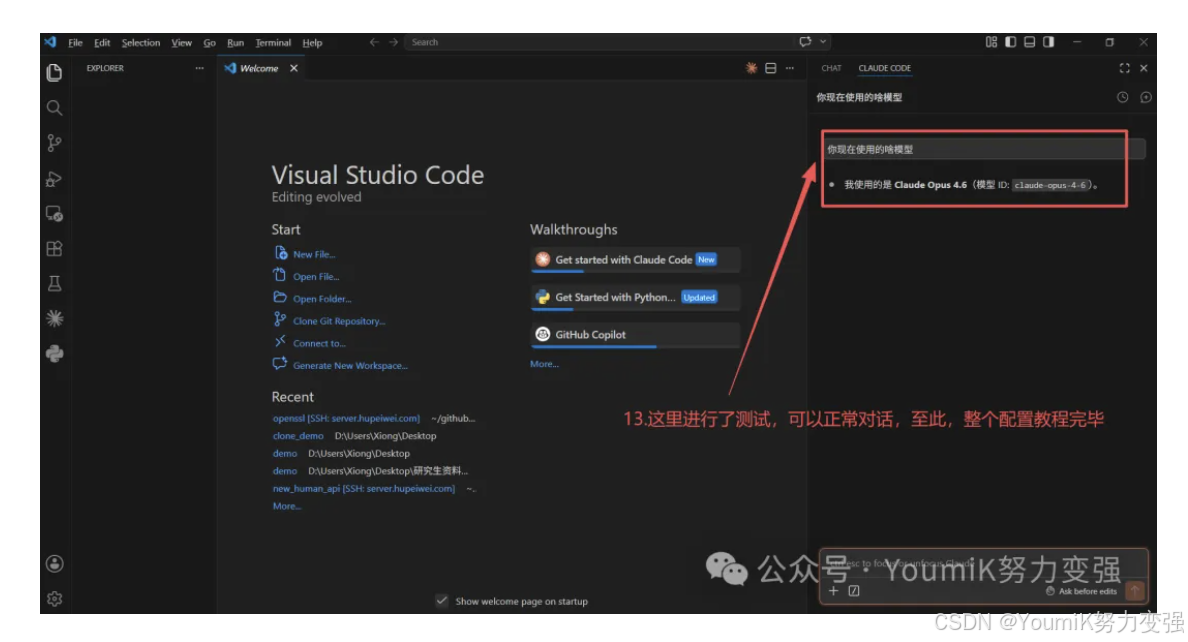Maximize the Claude Code panel
The width and height of the screenshot is (1188, 642).
[x=1124, y=68]
